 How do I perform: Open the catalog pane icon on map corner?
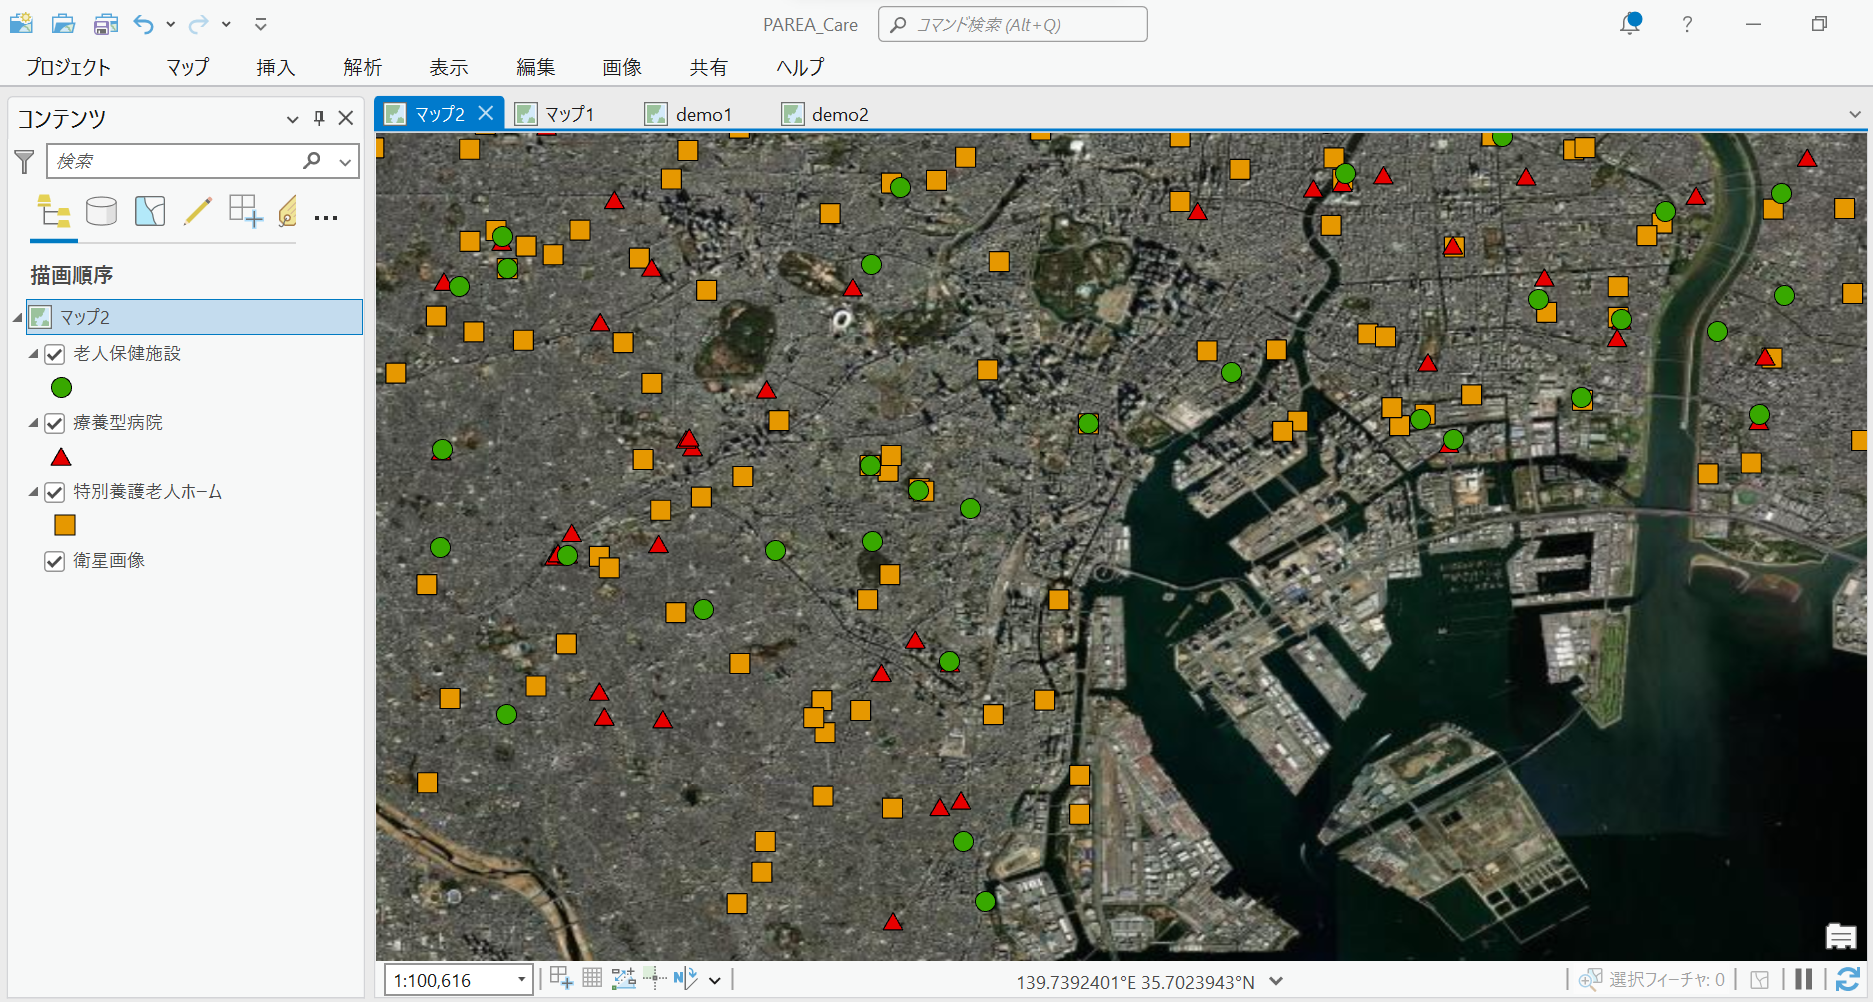coord(1841,936)
